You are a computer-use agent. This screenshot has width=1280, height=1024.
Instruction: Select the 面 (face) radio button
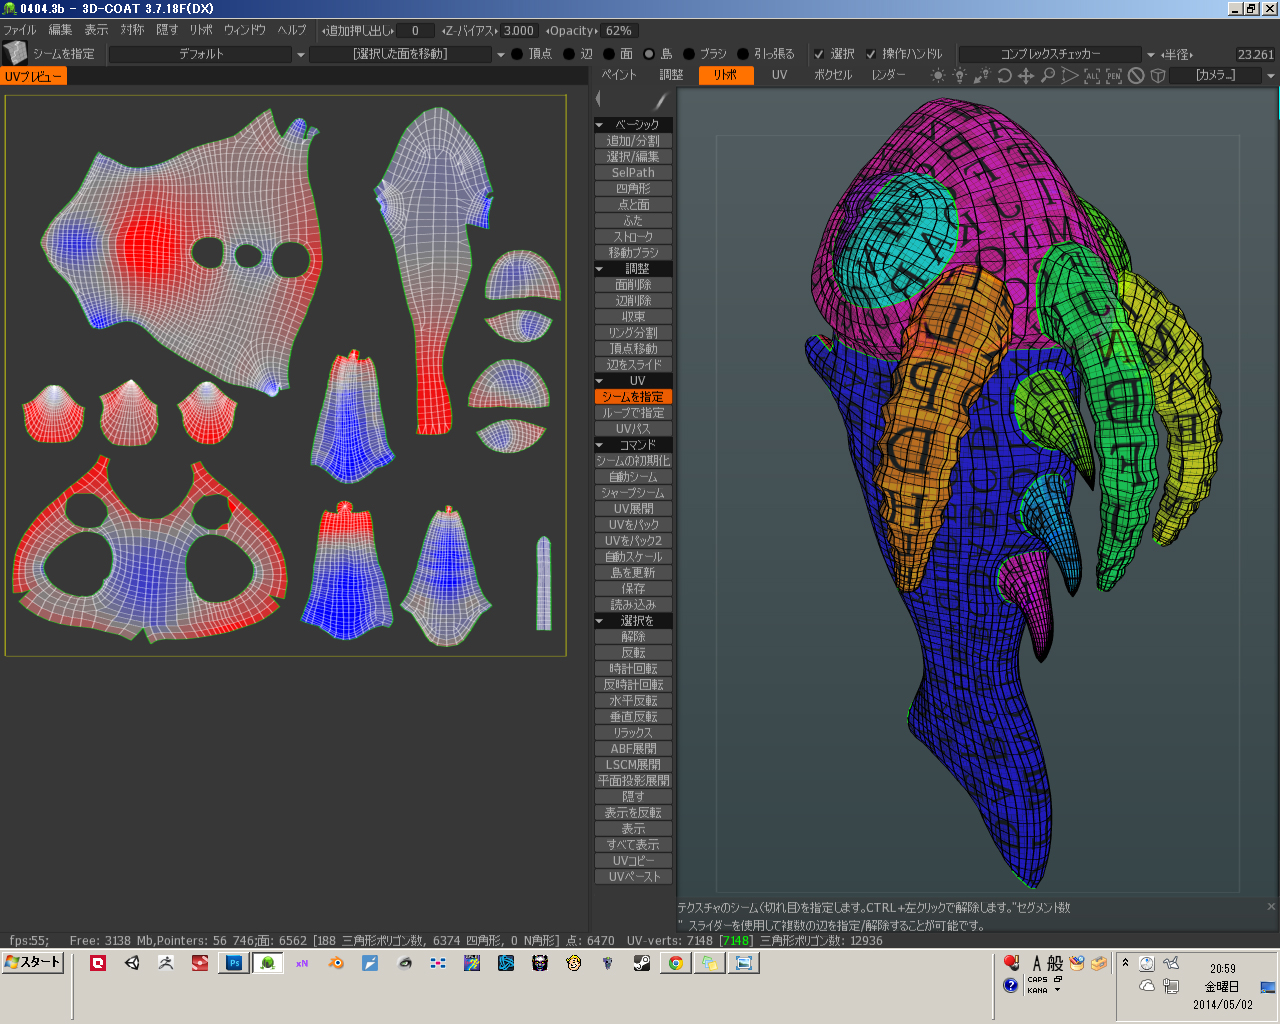point(608,54)
